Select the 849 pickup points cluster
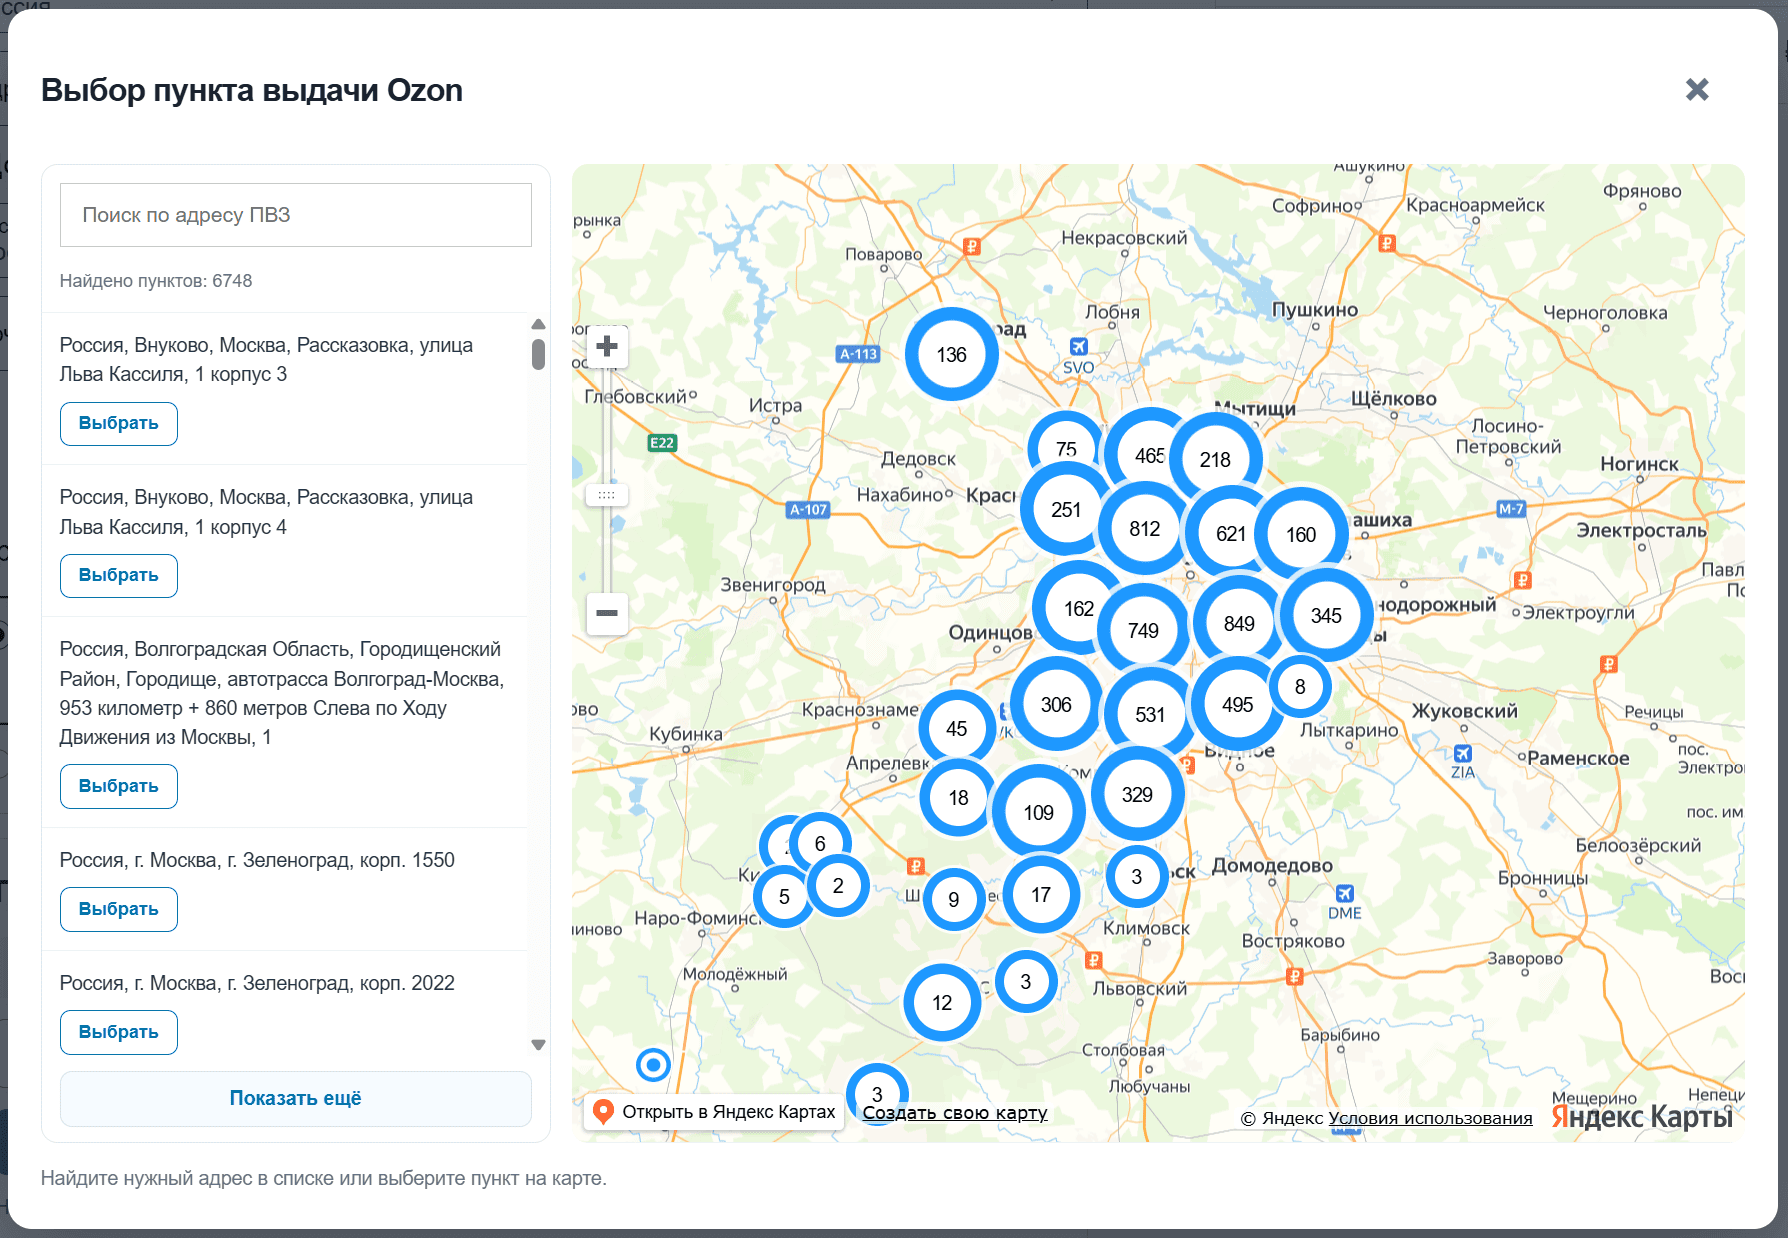 pyautogui.click(x=1238, y=623)
